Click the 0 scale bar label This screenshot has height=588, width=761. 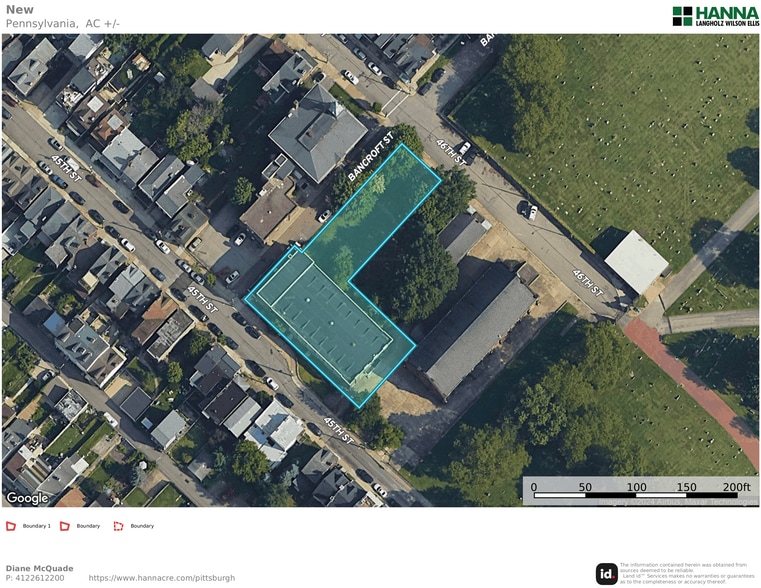coord(534,487)
